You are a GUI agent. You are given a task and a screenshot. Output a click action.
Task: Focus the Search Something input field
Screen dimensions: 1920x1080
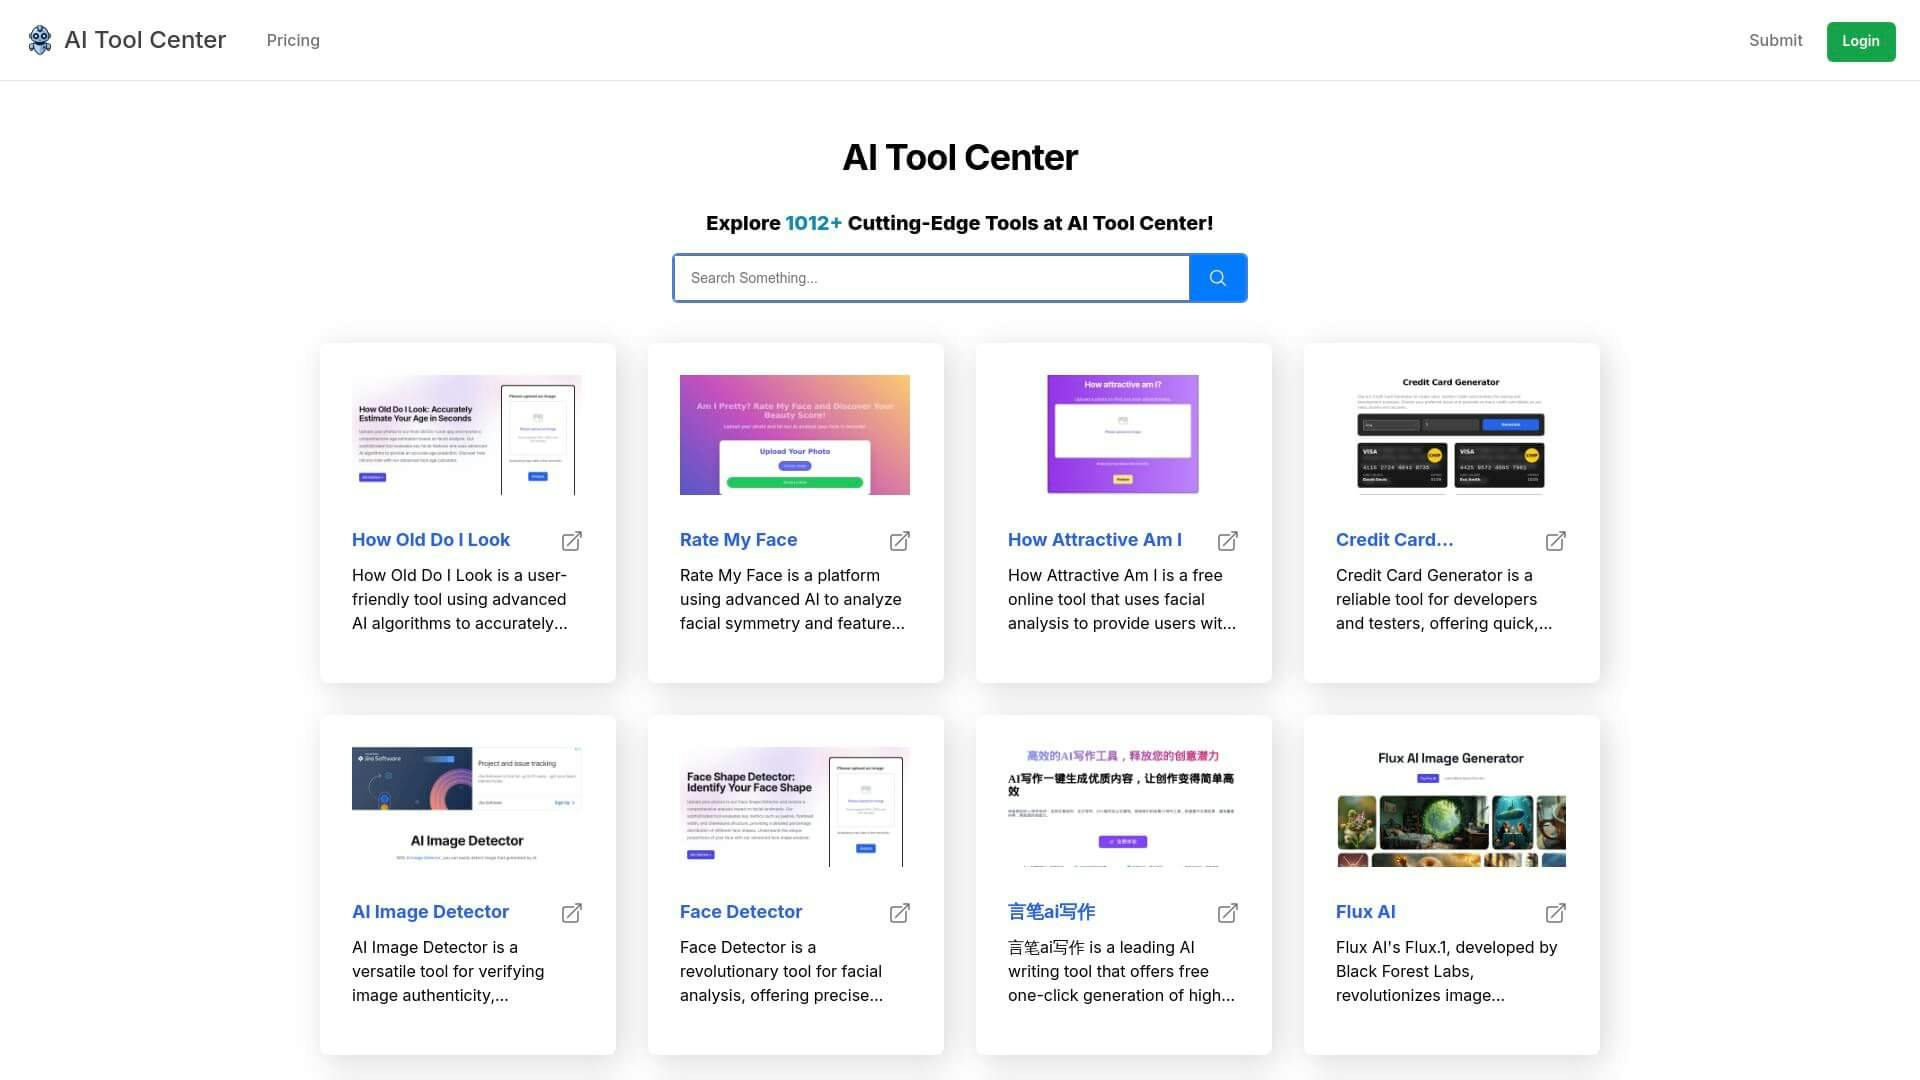tap(931, 278)
